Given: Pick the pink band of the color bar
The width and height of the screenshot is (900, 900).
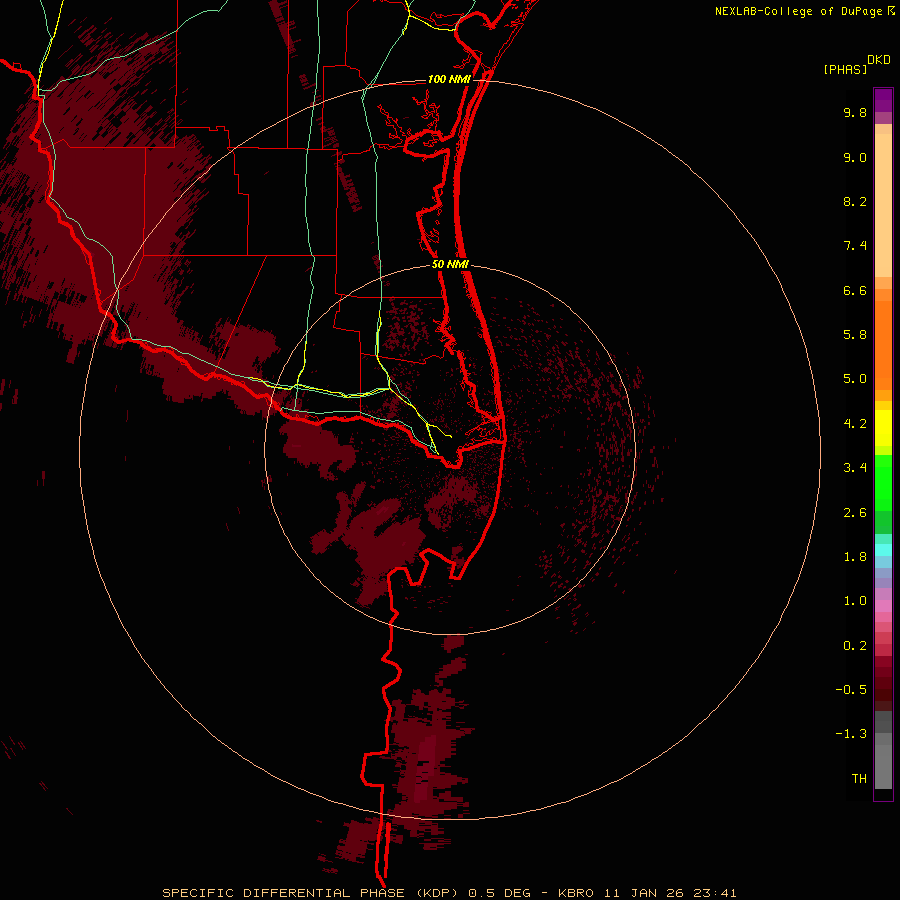Looking at the screenshot, I should point(883,606).
